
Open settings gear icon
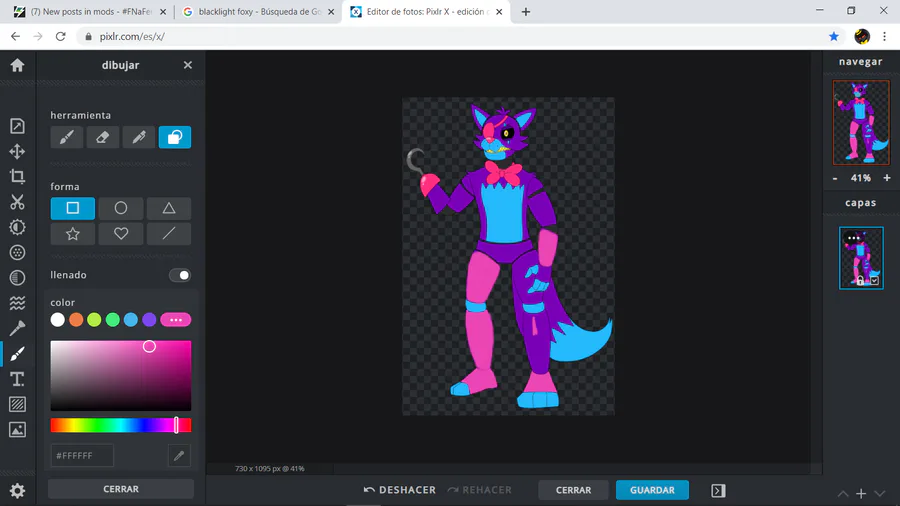coord(17,491)
